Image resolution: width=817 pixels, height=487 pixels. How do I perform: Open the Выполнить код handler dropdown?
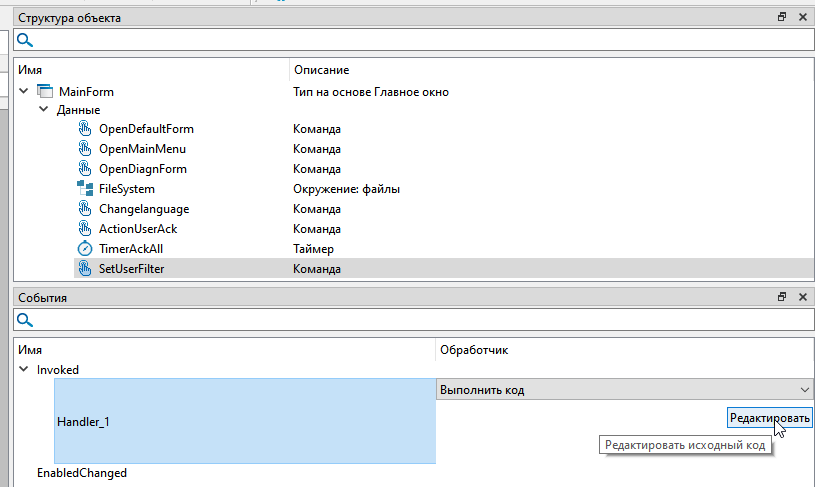pos(804,389)
